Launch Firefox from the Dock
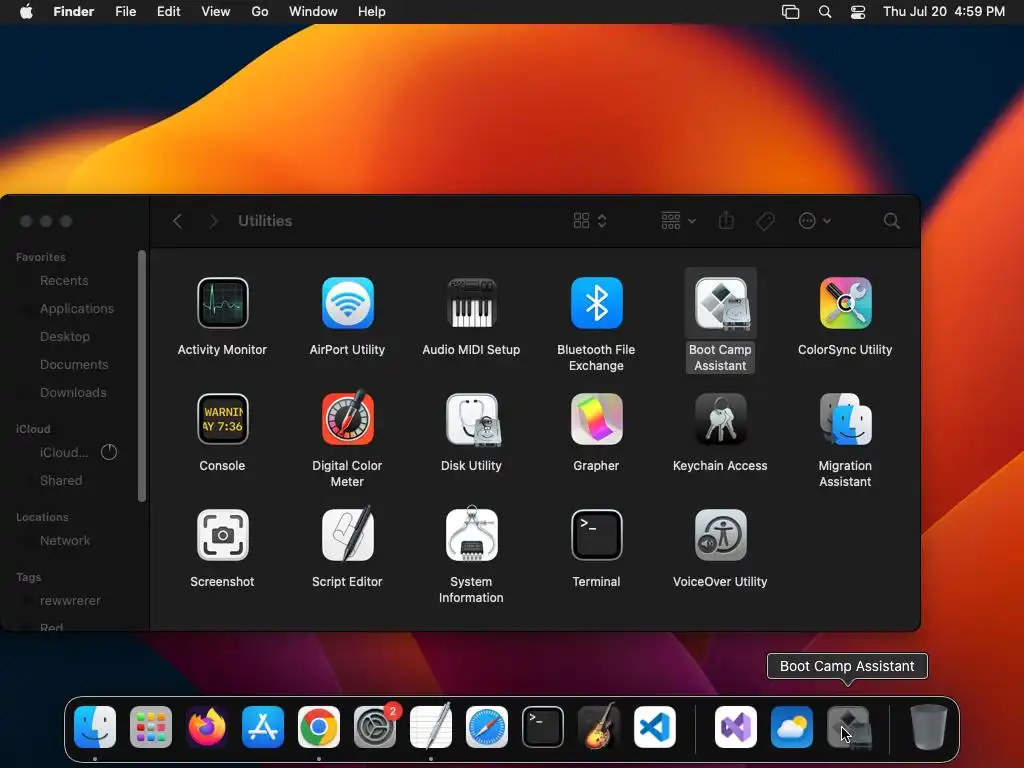This screenshot has width=1024, height=768. coord(207,726)
